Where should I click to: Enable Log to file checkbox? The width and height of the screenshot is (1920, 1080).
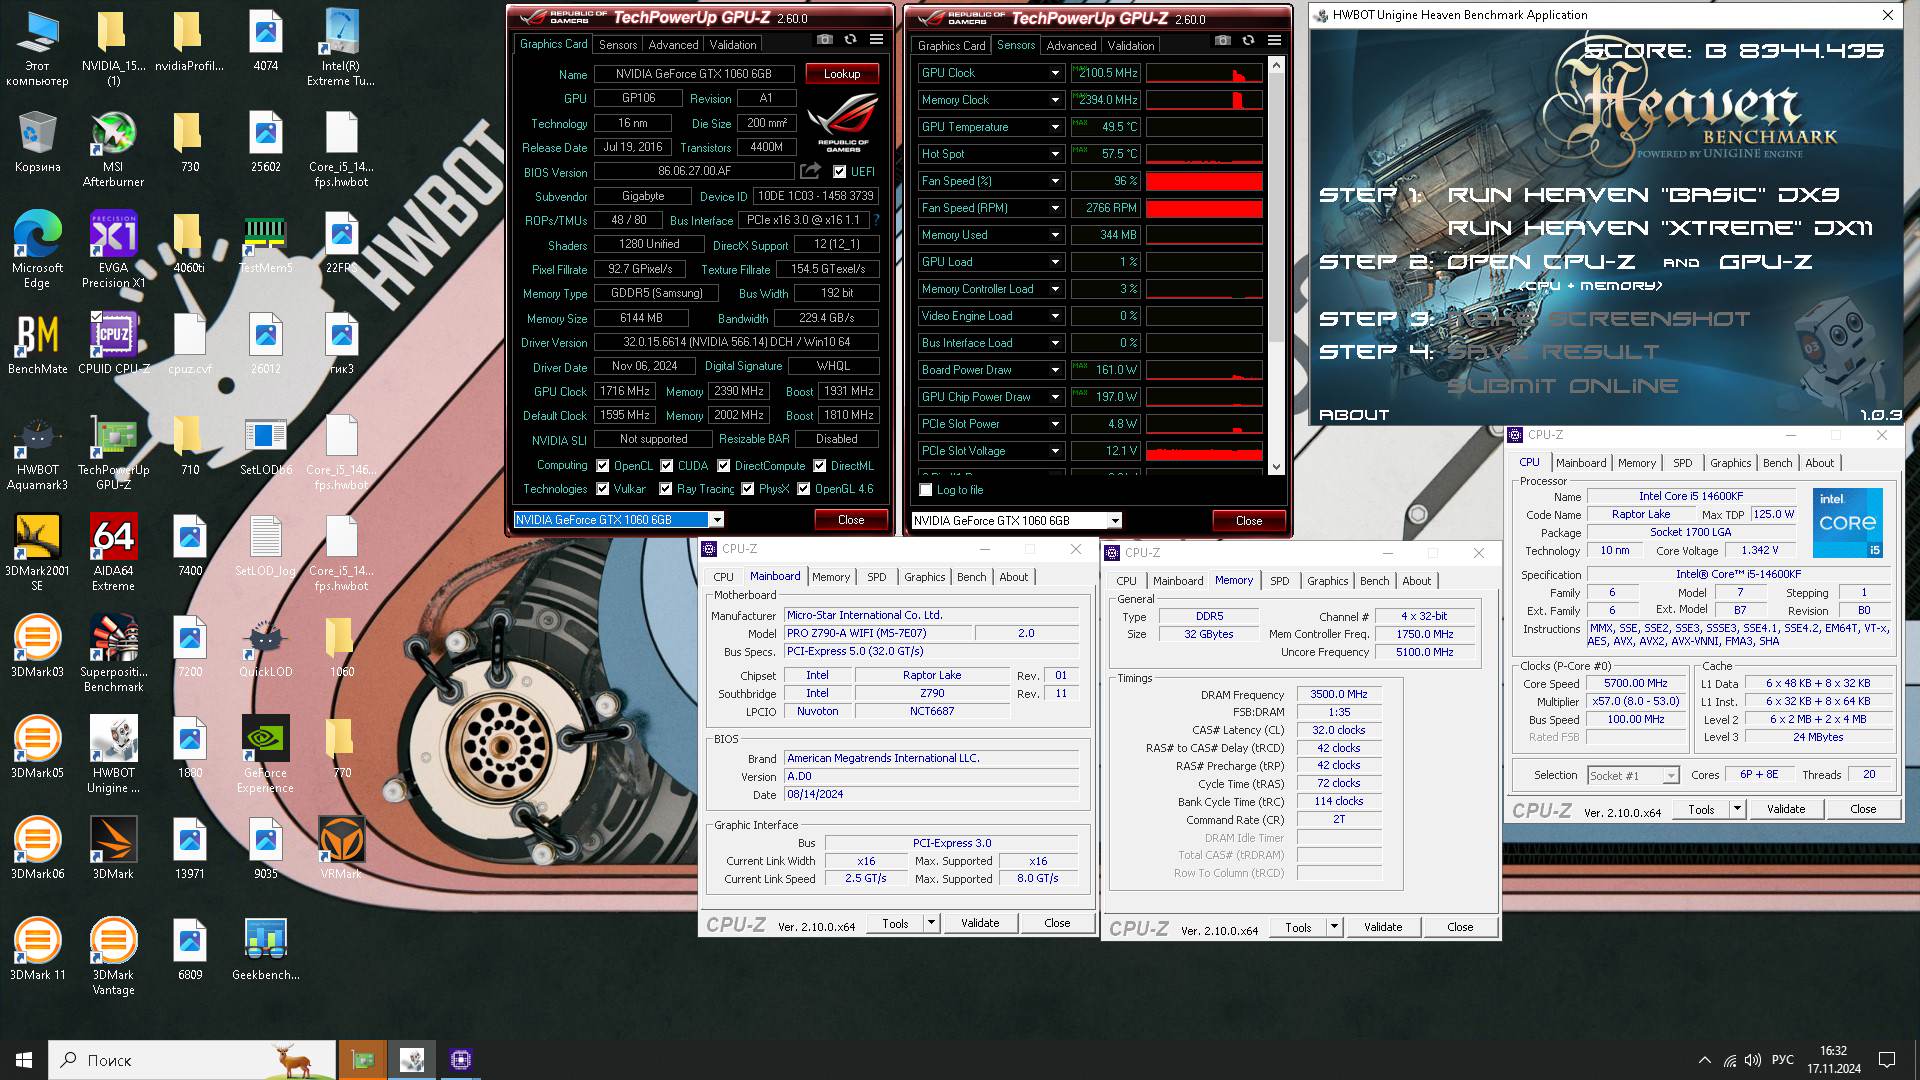(x=926, y=490)
